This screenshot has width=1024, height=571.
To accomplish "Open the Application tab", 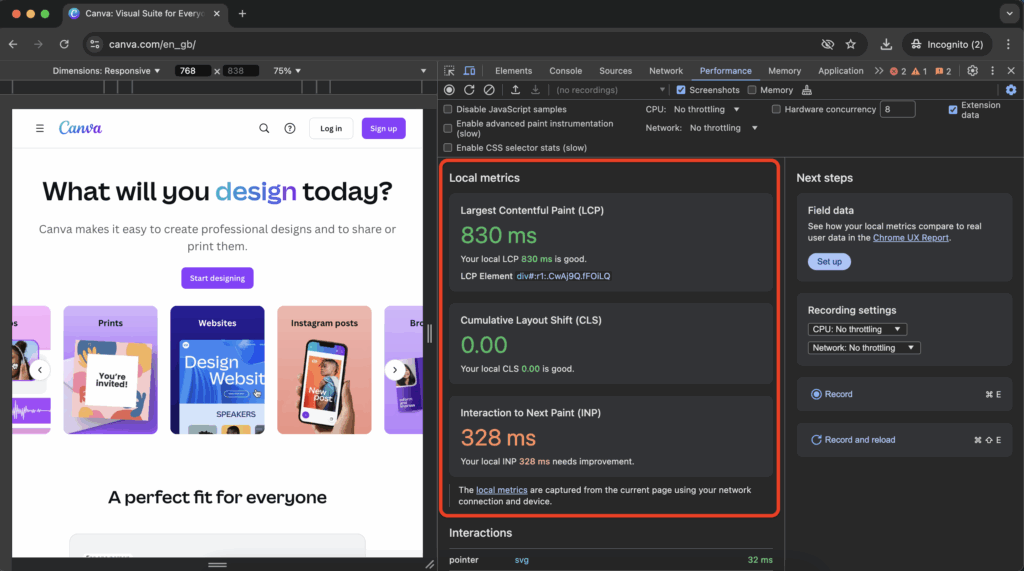I will (x=840, y=71).
